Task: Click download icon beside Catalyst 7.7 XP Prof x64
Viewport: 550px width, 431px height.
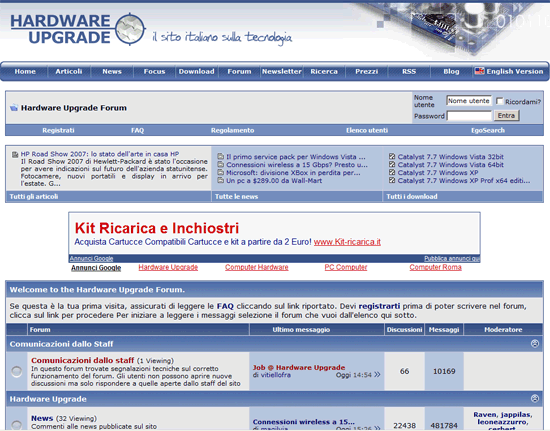Action: [x=392, y=181]
